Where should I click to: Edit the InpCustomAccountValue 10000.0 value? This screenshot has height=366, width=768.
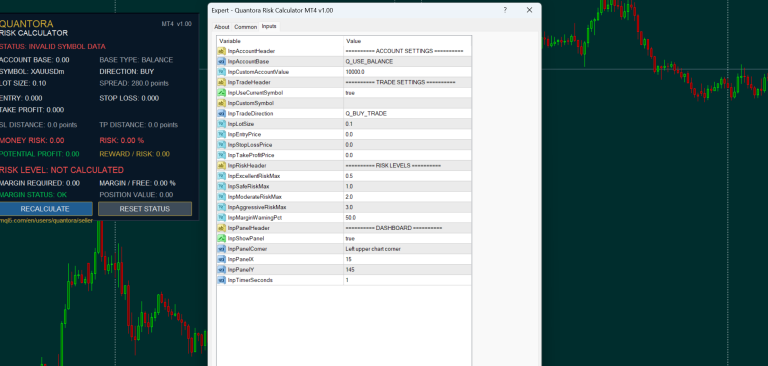click(x=408, y=72)
